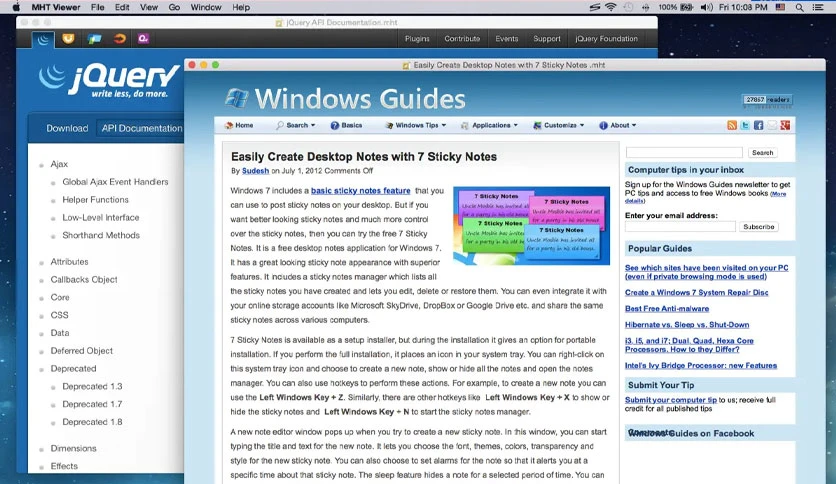Open Basics in Windows Guides nav

(x=346, y=125)
